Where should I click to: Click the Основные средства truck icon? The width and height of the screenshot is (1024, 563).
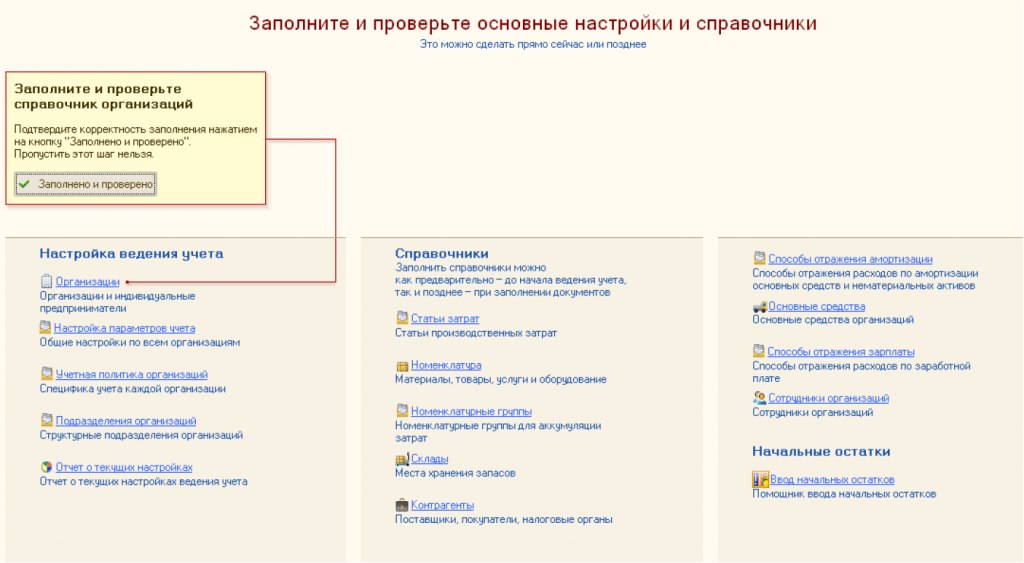pos(760,306)
